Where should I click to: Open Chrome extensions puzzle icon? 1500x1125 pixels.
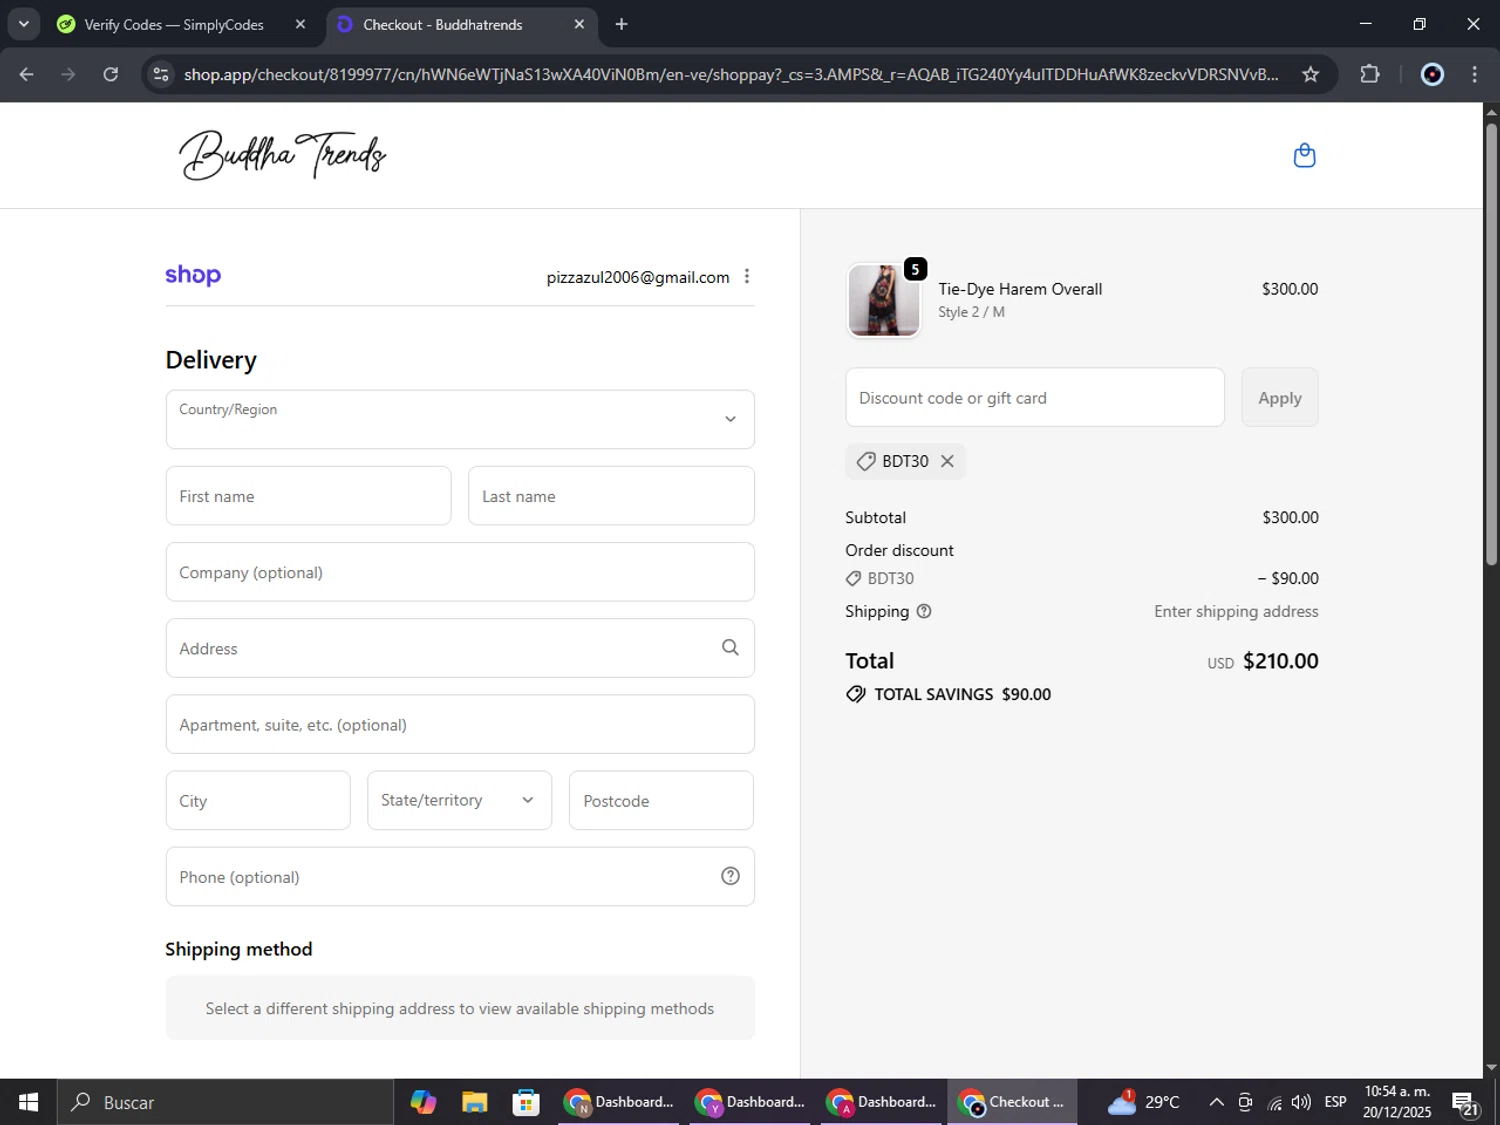(x=1370, y=74)
